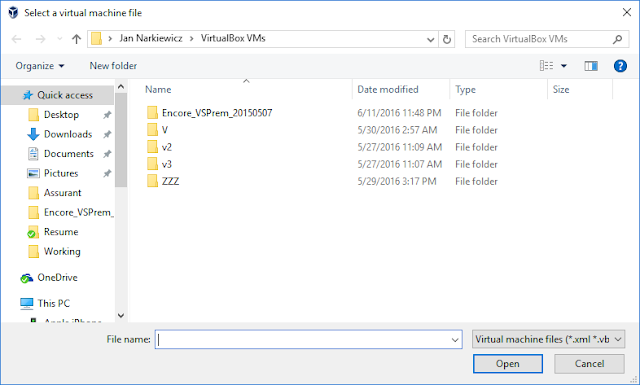Select the folder named V
Viewport: 640px width, 385px height.
coord(164,130)
